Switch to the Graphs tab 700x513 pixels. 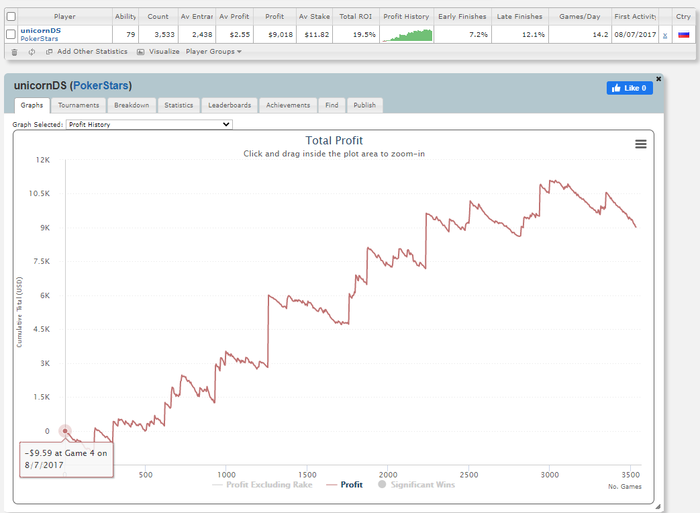(32, 105)
